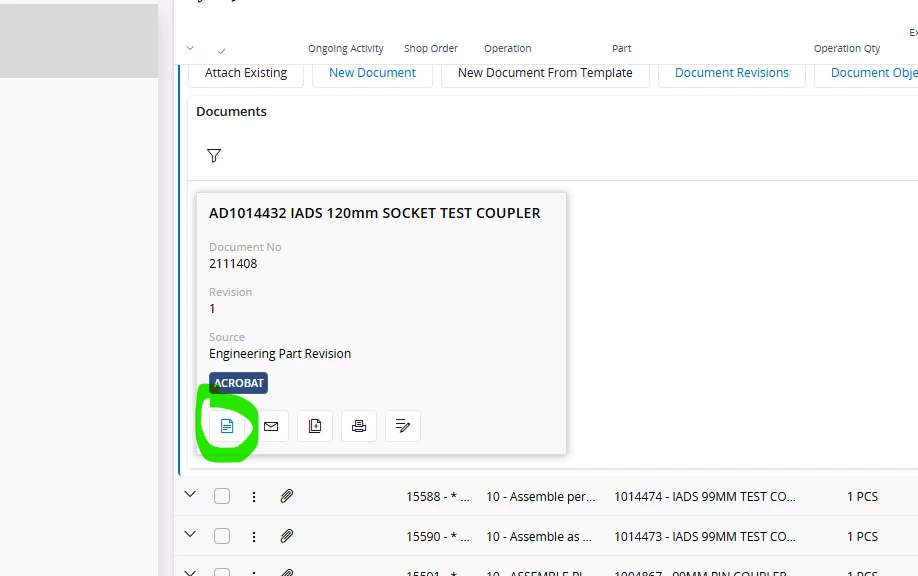The width and height of the screenshot is (918, 576).
Task: Tick the checkbox for shop order 15588
Action: [x=222, y=496]
